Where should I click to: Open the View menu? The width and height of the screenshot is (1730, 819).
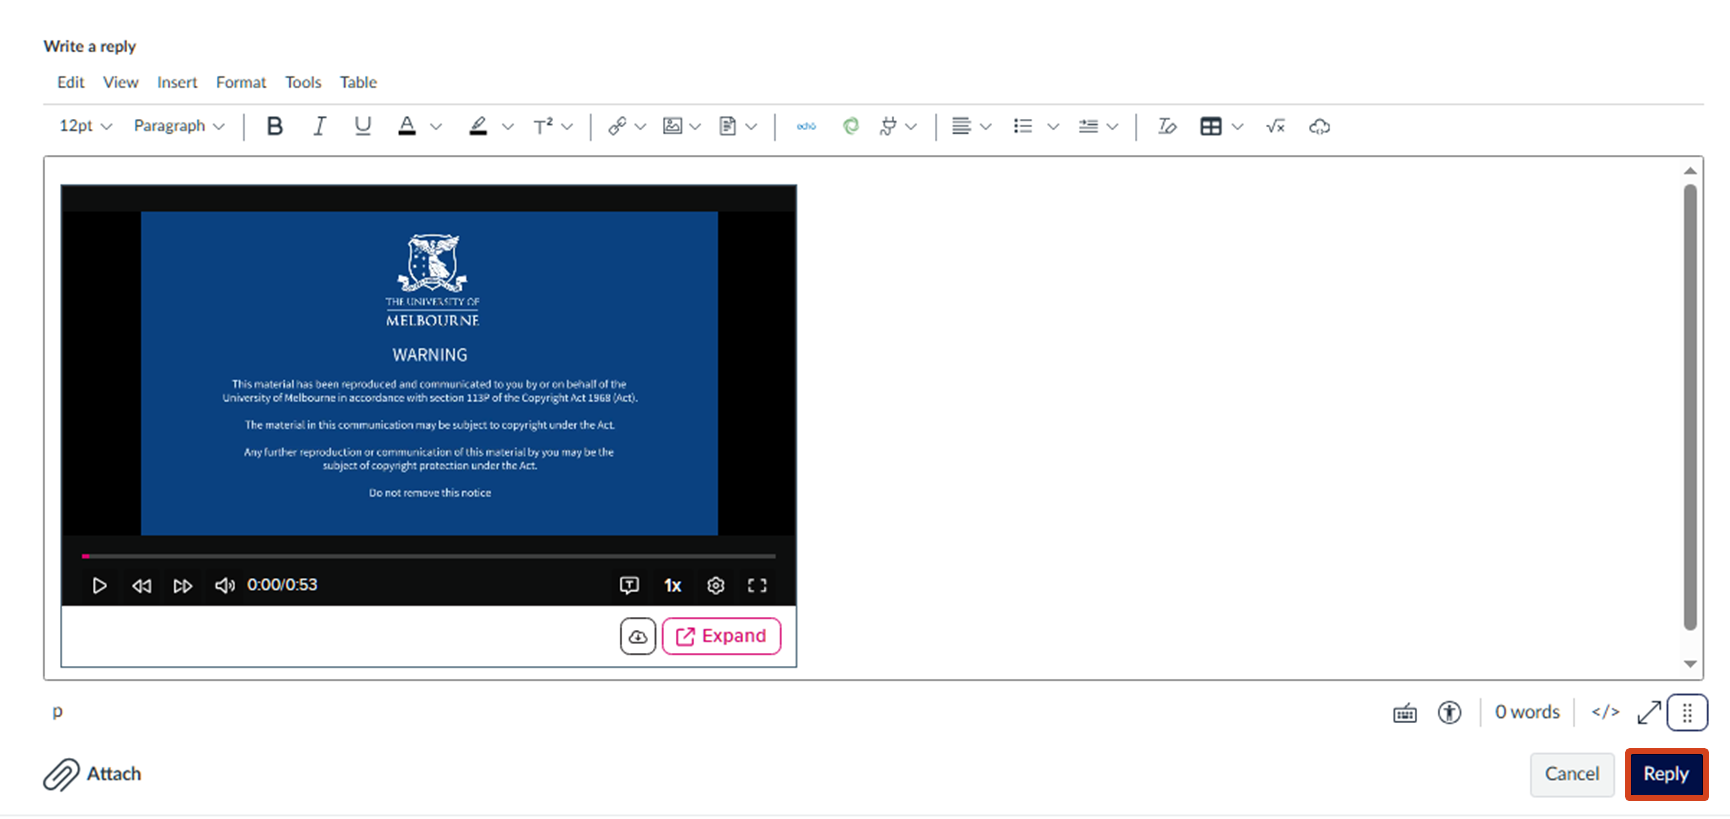(120, 82)
